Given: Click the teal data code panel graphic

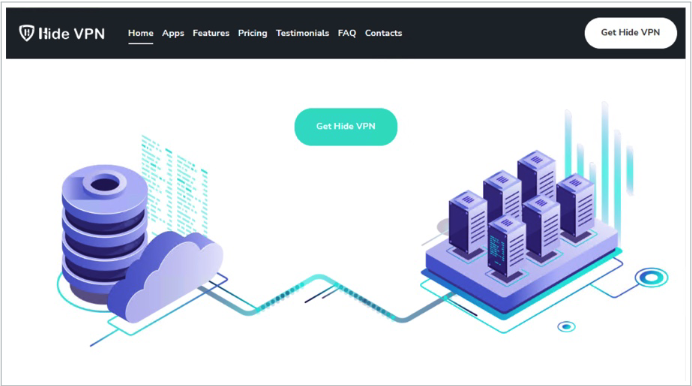Looking at the screenshot, I should point(174,185).
